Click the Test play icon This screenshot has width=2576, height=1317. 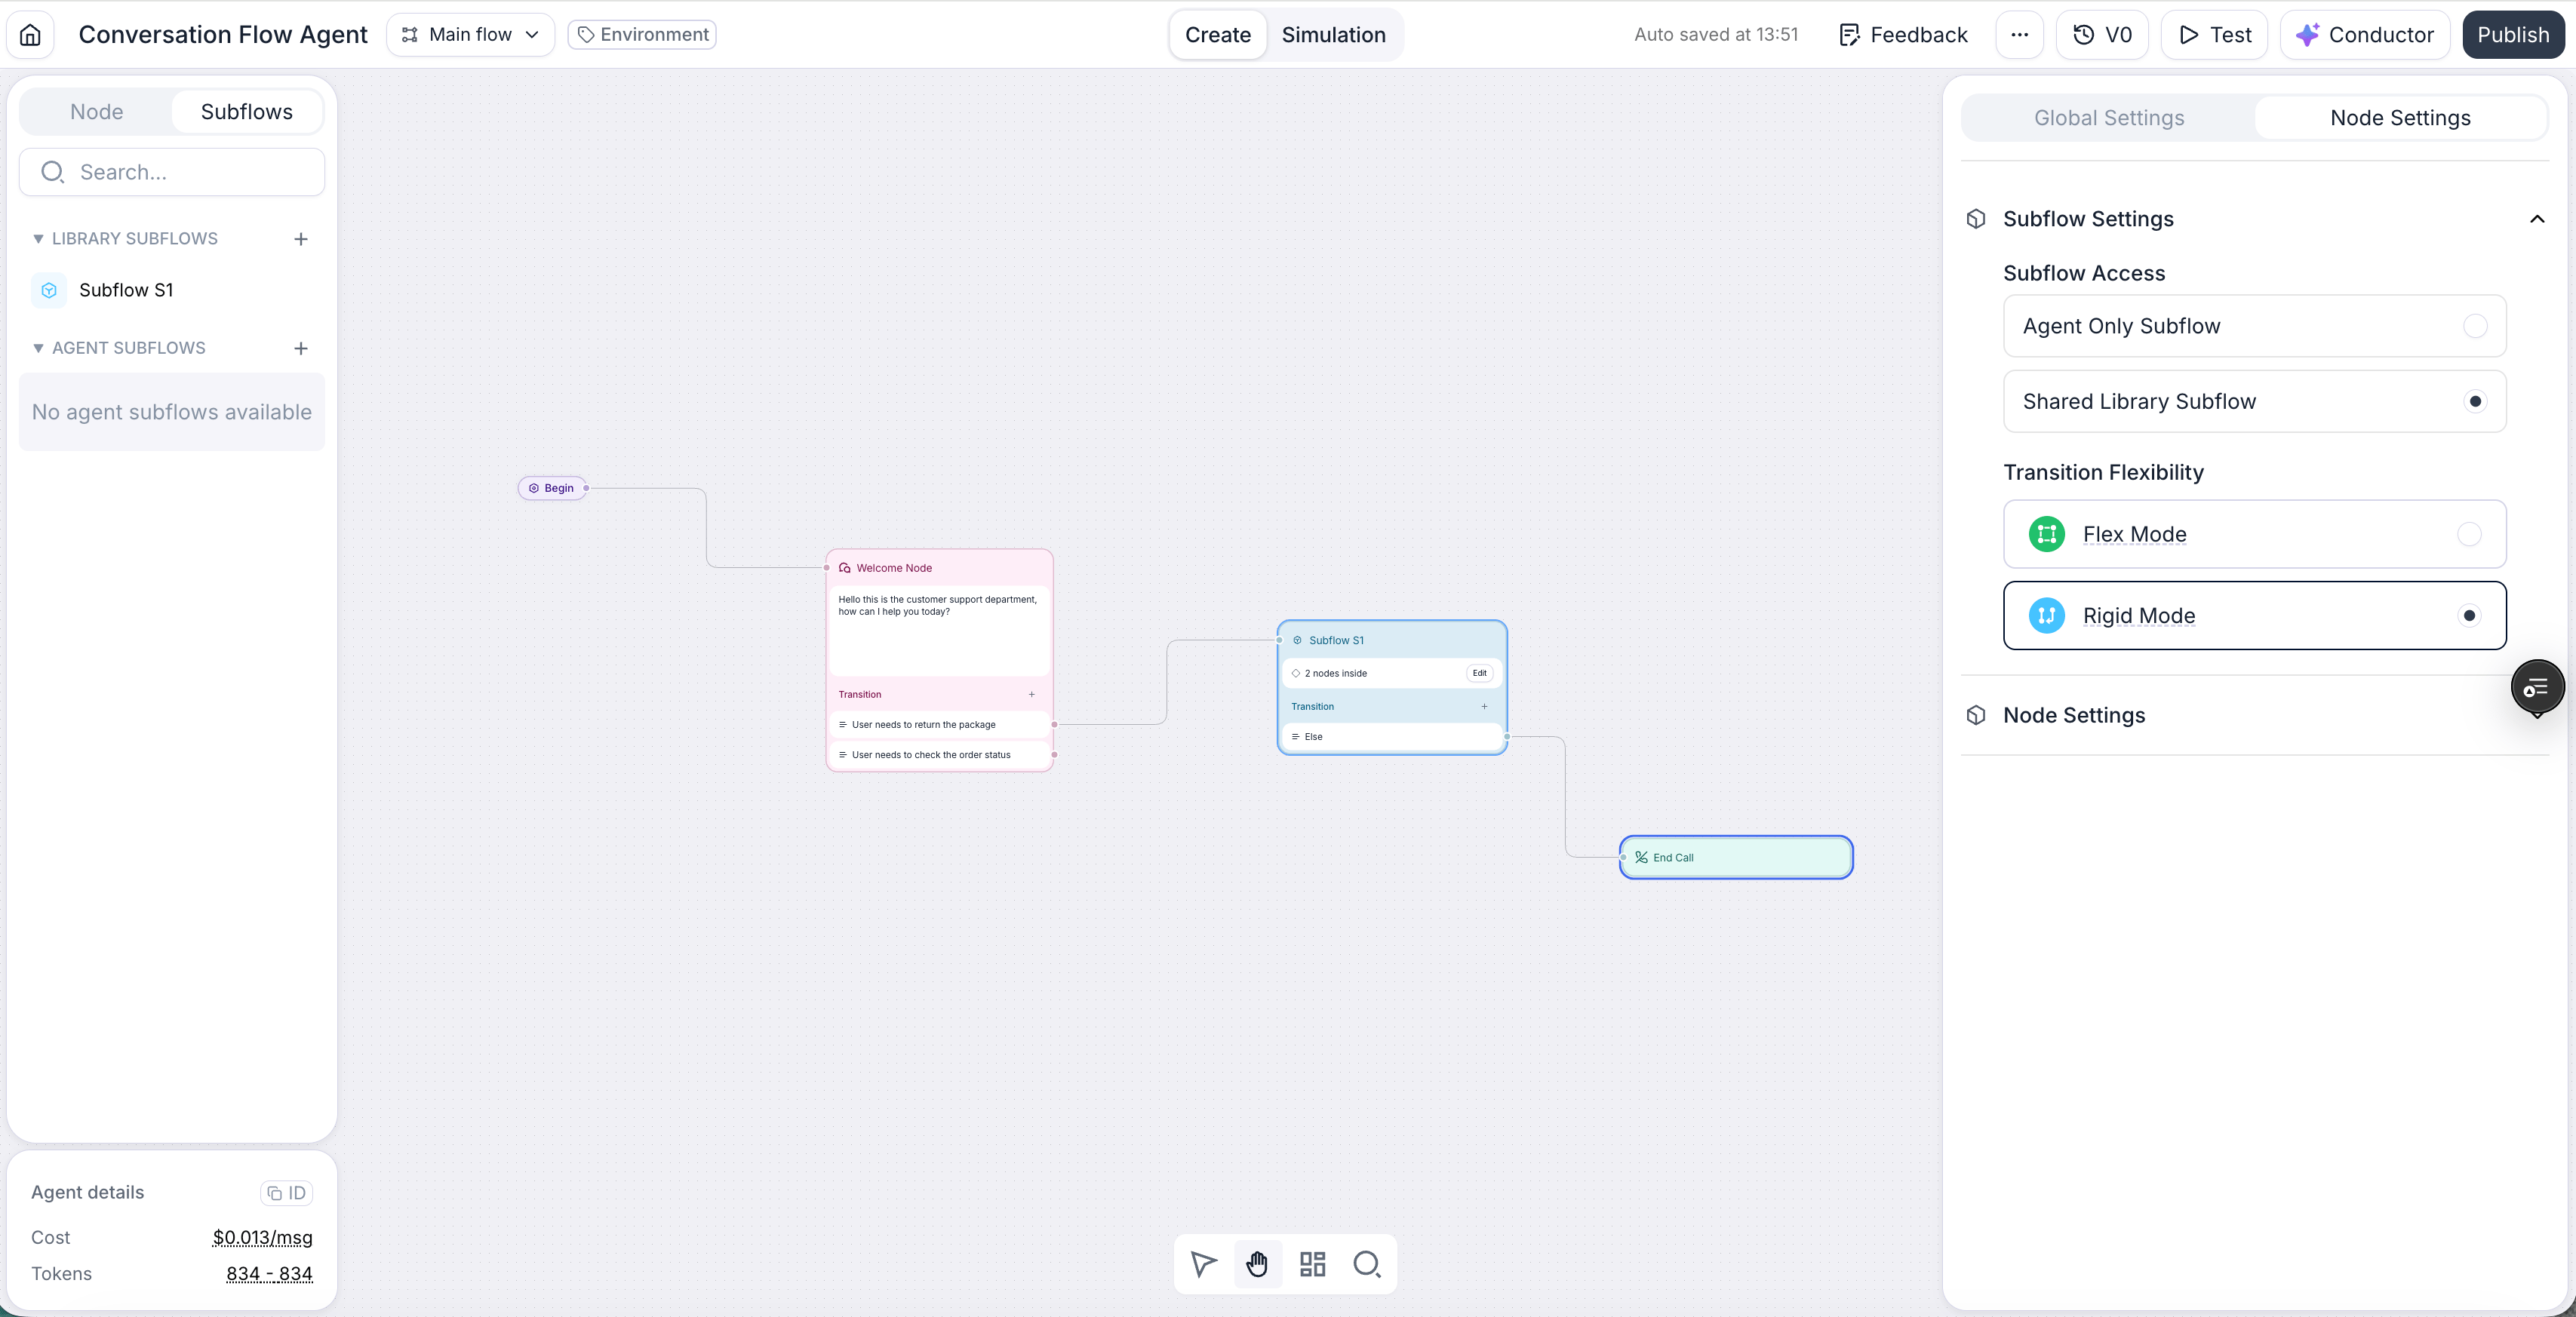pyautogui.click(x=2189, y=35)
